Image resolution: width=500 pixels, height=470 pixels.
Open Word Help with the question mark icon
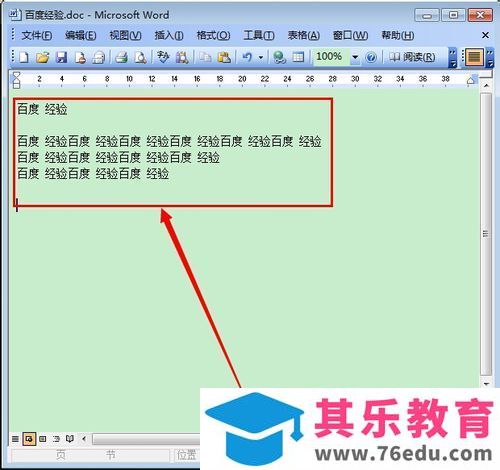[x=371, y=57]
